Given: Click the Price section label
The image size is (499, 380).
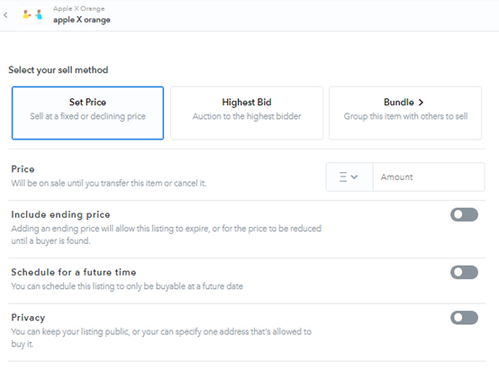Looking at the screenshot, I should click(x=23, y=169).
